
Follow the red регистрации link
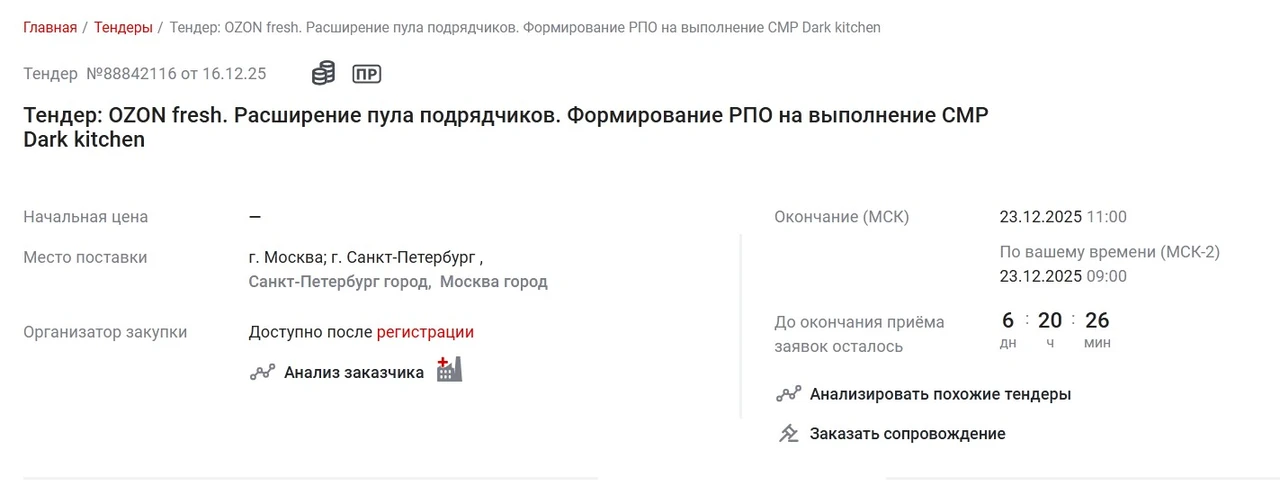point(425,332)
